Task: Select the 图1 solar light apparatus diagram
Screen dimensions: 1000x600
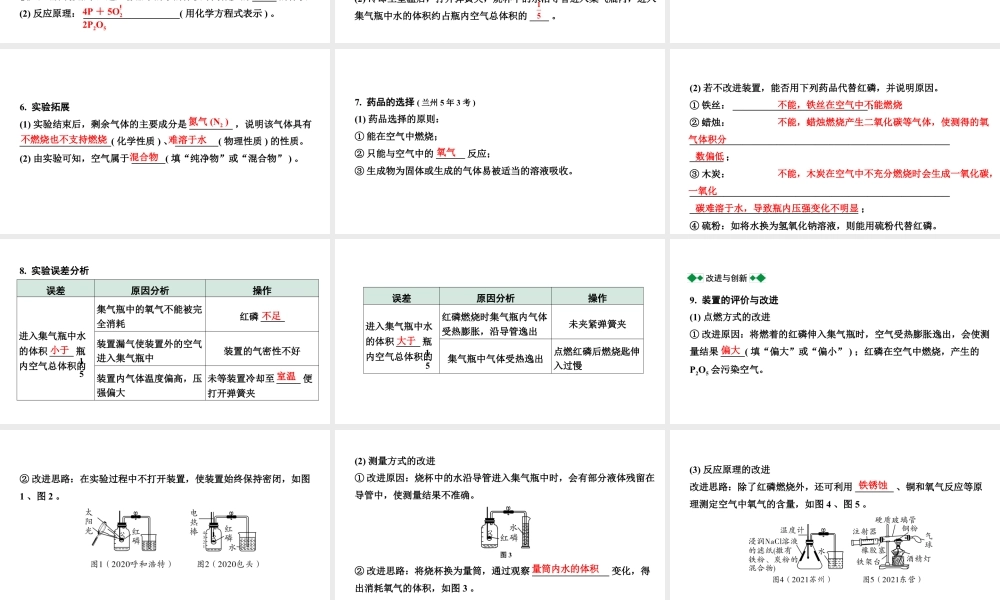Action: 120,533
